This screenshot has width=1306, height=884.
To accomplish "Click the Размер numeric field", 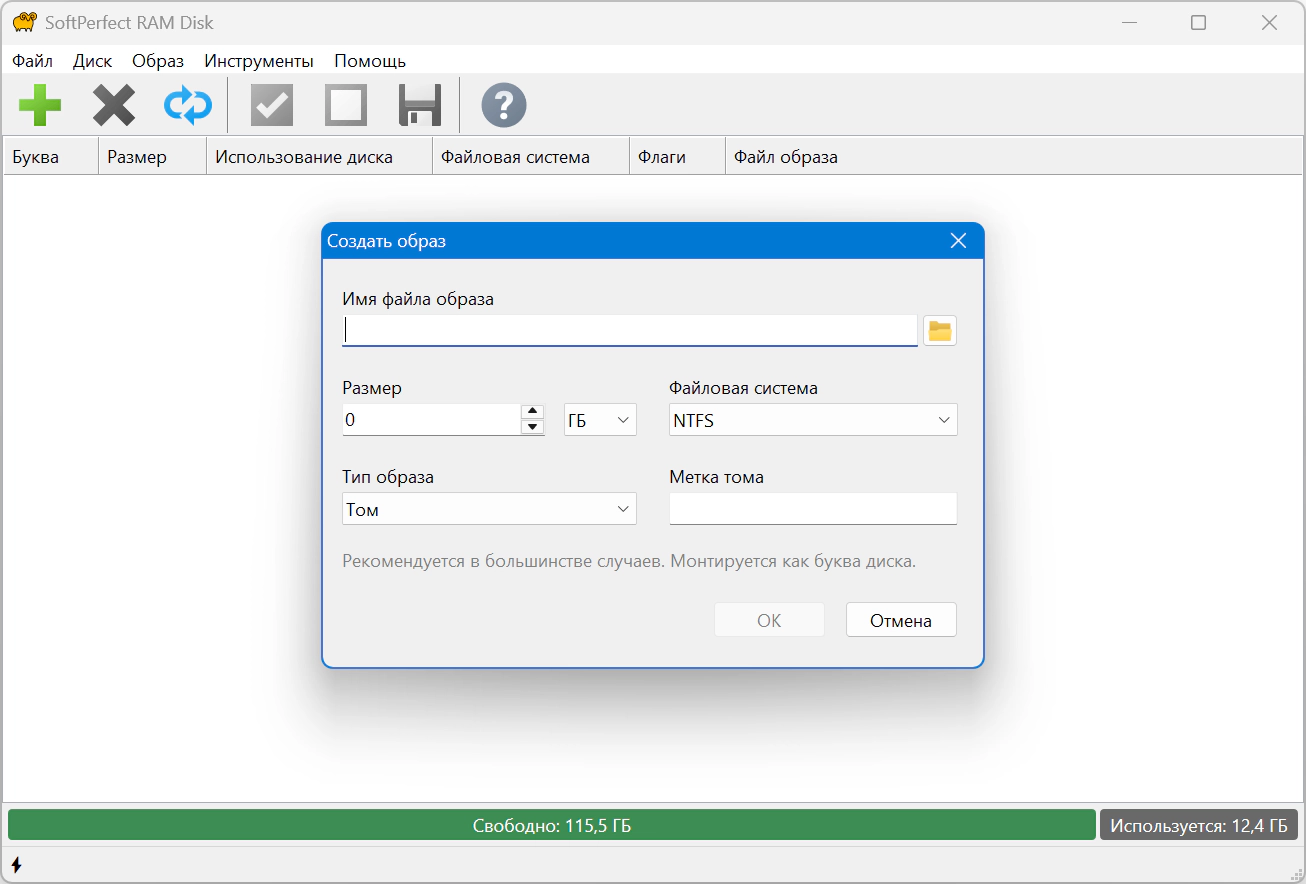I will click(x=431, y=420).
